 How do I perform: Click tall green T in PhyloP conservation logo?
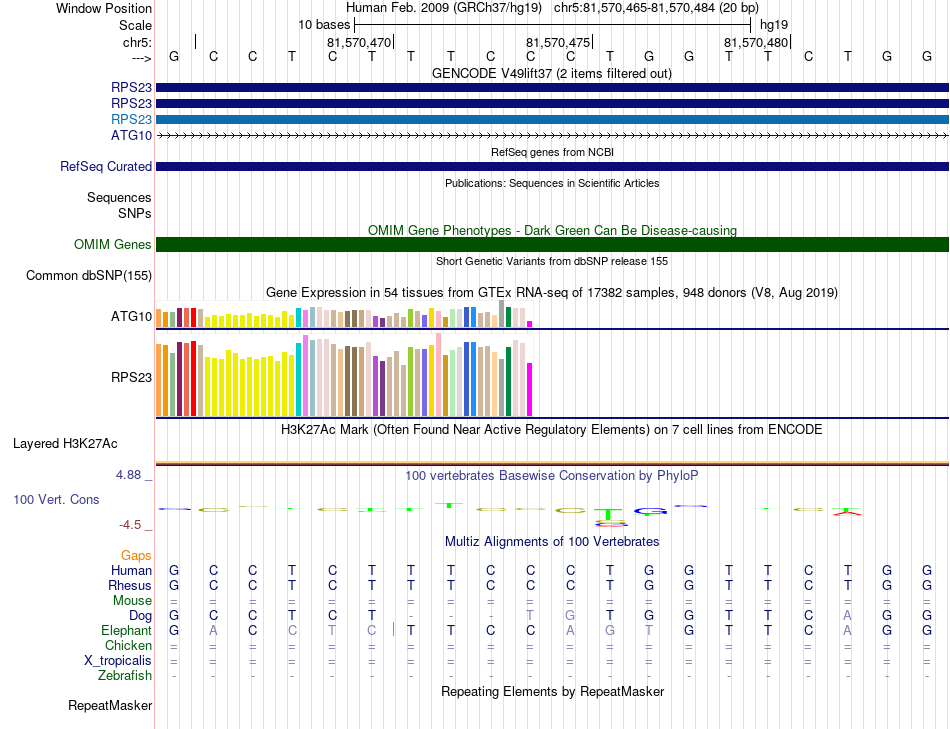point(609,516)
